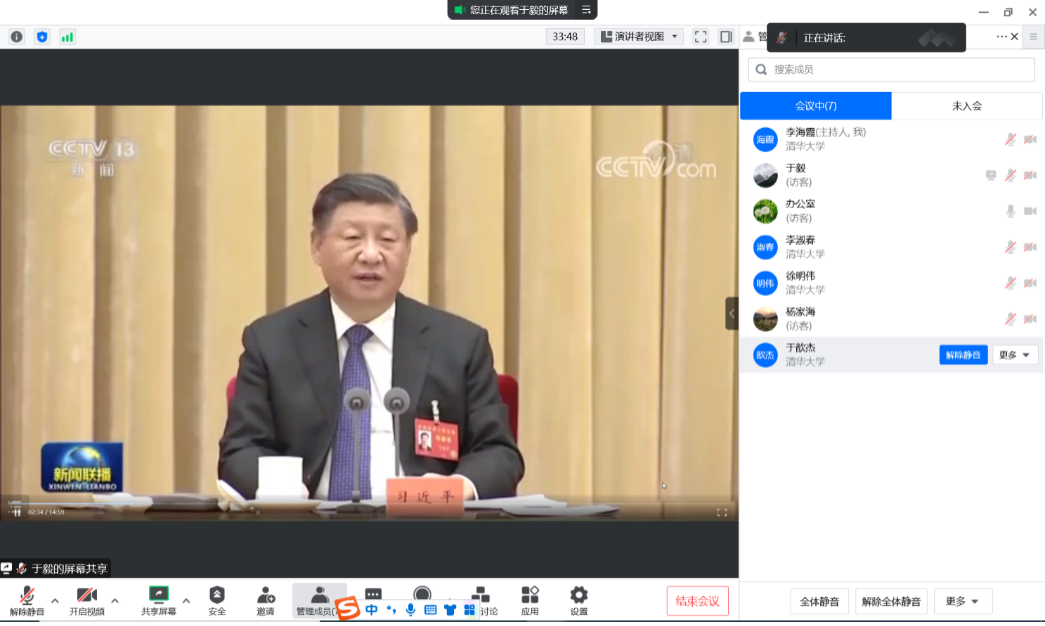The width and height of the screenshot is (1045, 626).
Task: Select member row 徐明伟
Action: click(x=891, y=283)
